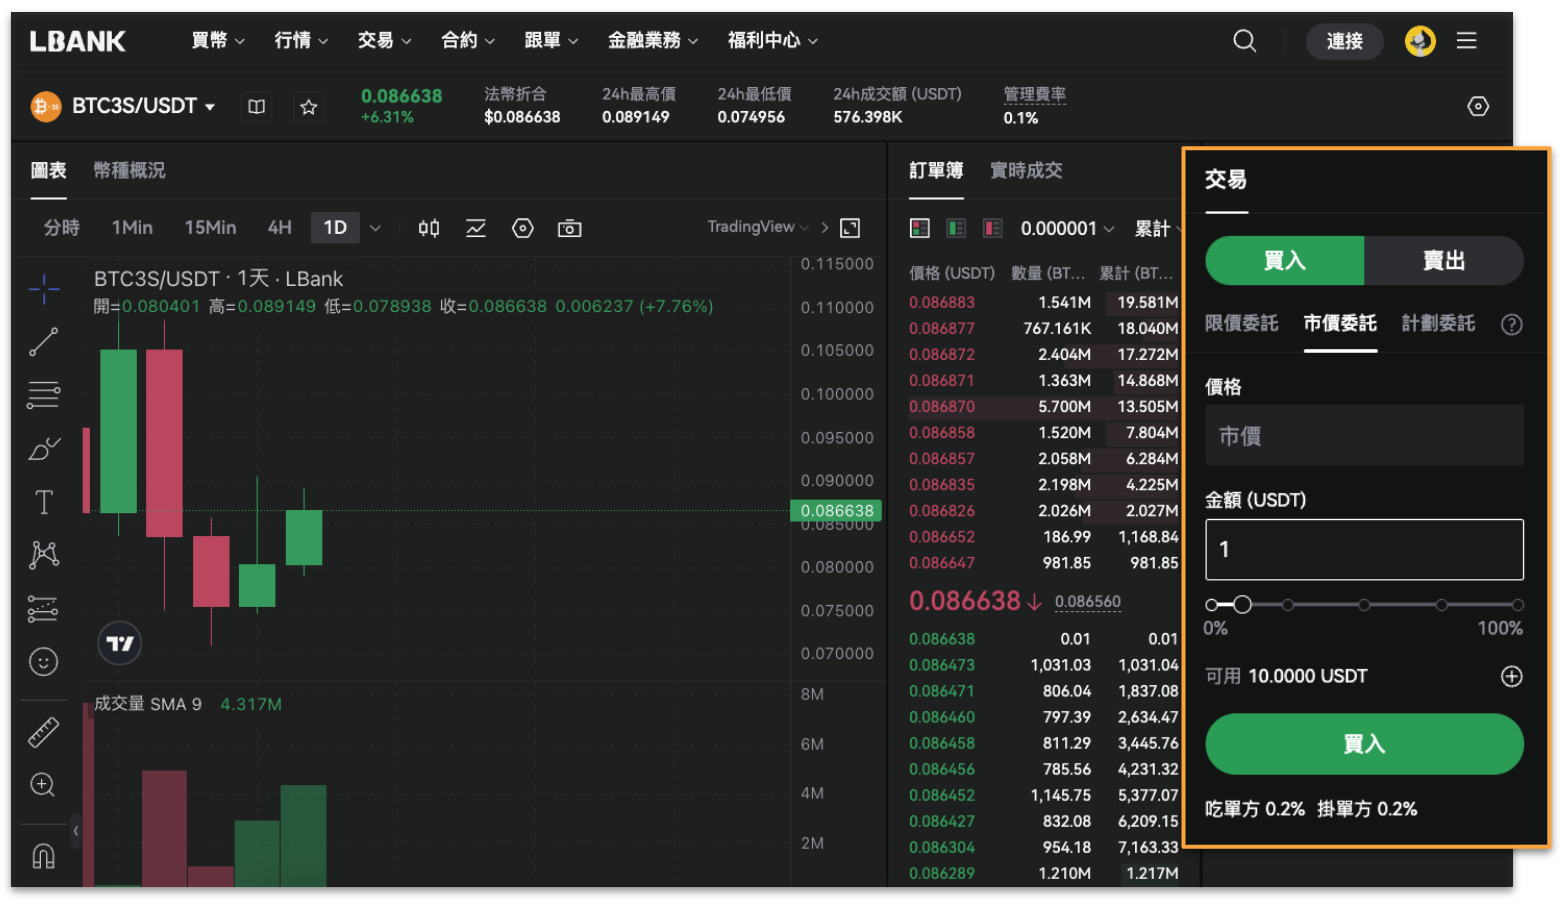1563x904 pixels.
Task: Switch to the 實時成交 tab
Action: pos(1026,171)
